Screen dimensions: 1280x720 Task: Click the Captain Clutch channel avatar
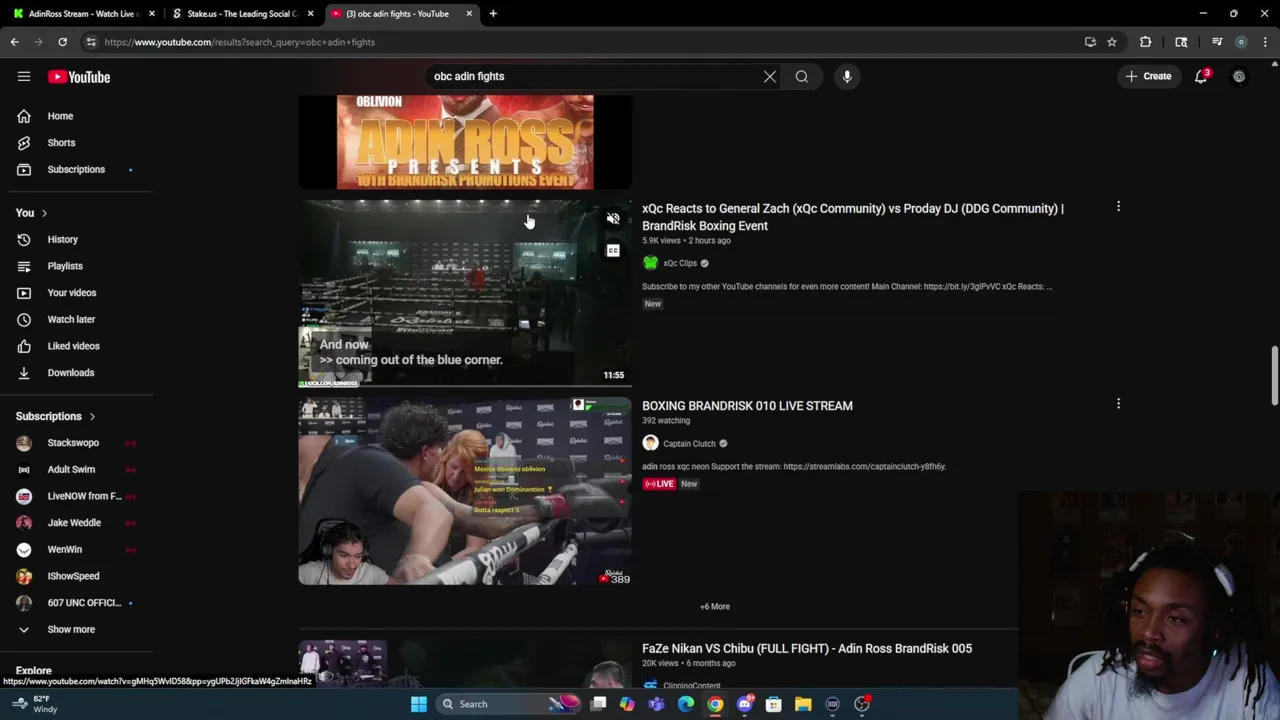pos(651,443)
